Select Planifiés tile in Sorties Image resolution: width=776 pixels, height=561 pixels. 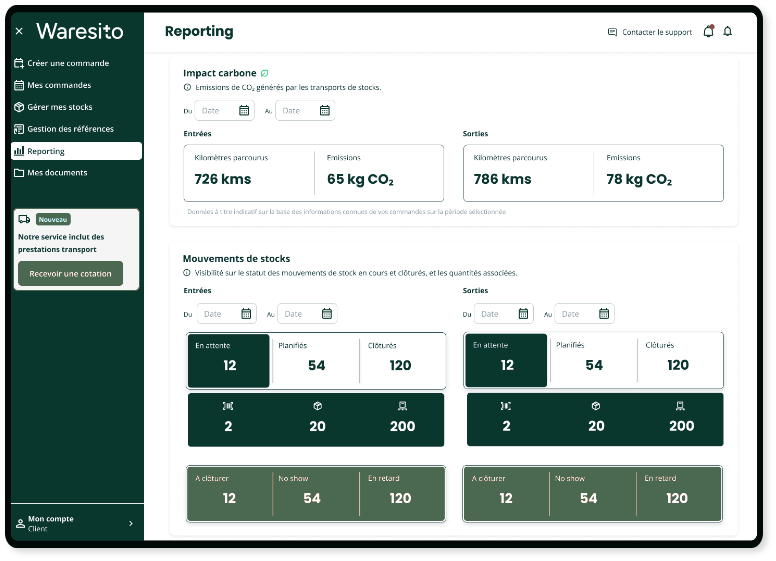(594, 360)
